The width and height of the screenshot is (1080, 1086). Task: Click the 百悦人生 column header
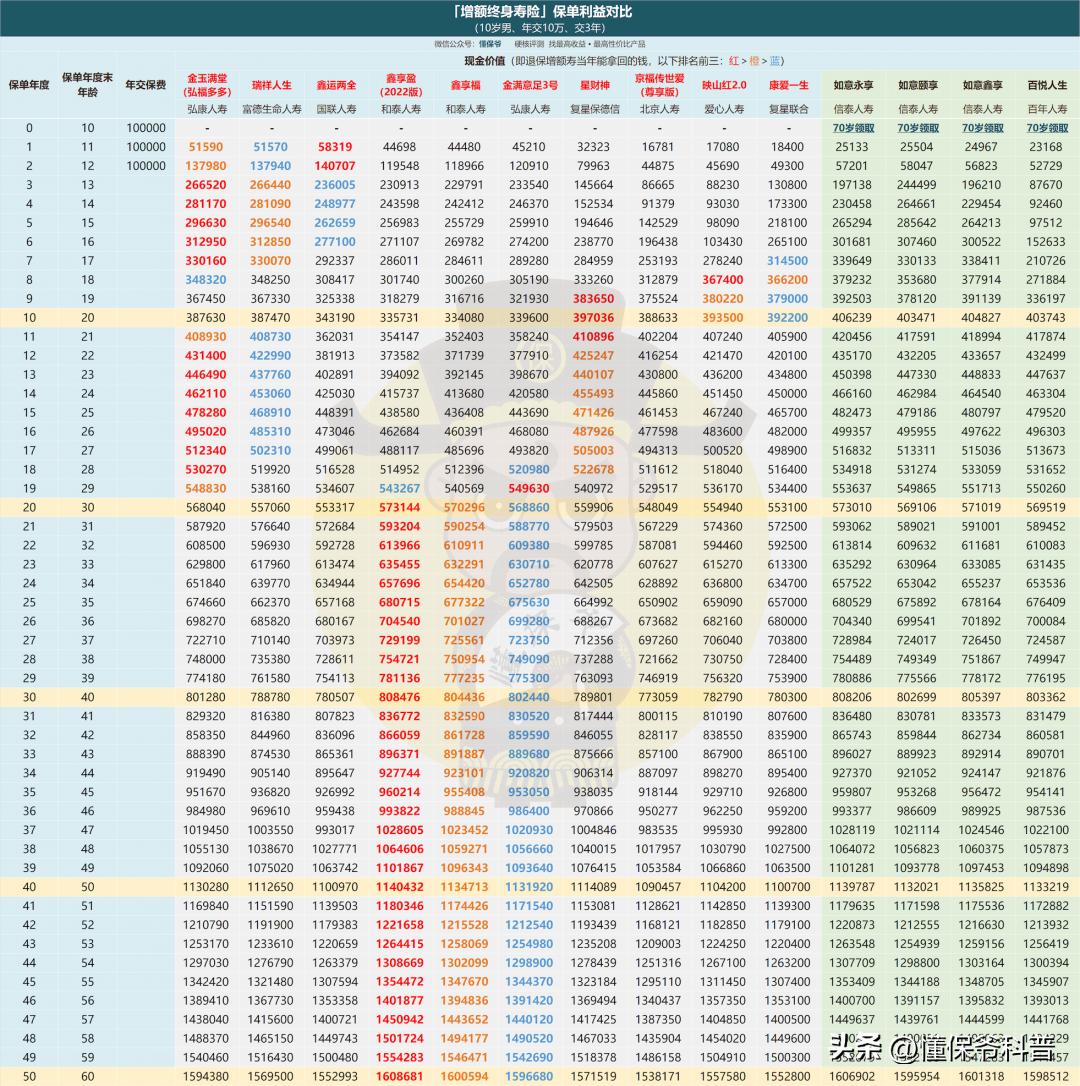point(1047,85)
